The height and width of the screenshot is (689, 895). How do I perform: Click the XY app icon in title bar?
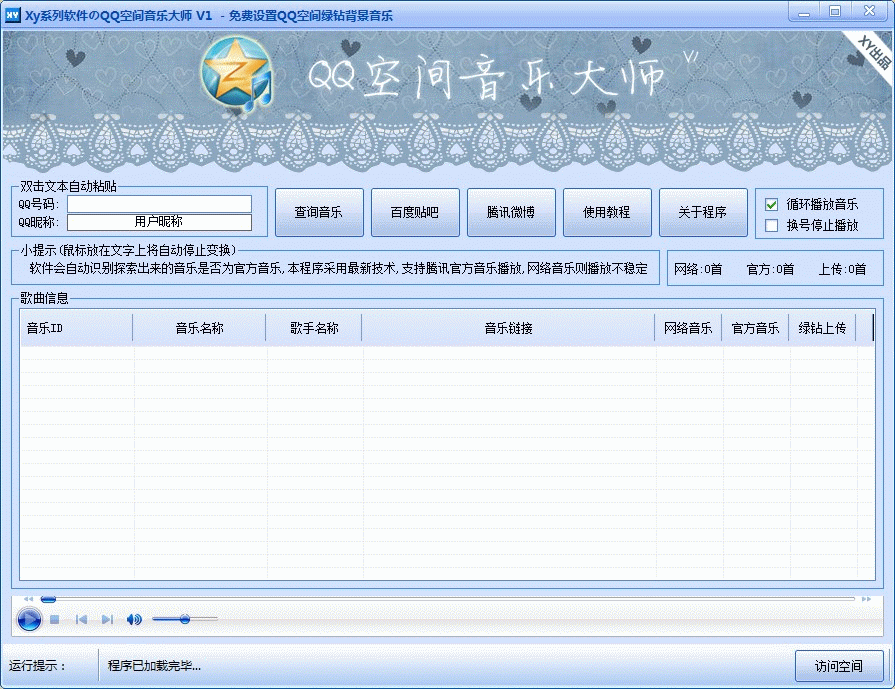coord(12,15)
